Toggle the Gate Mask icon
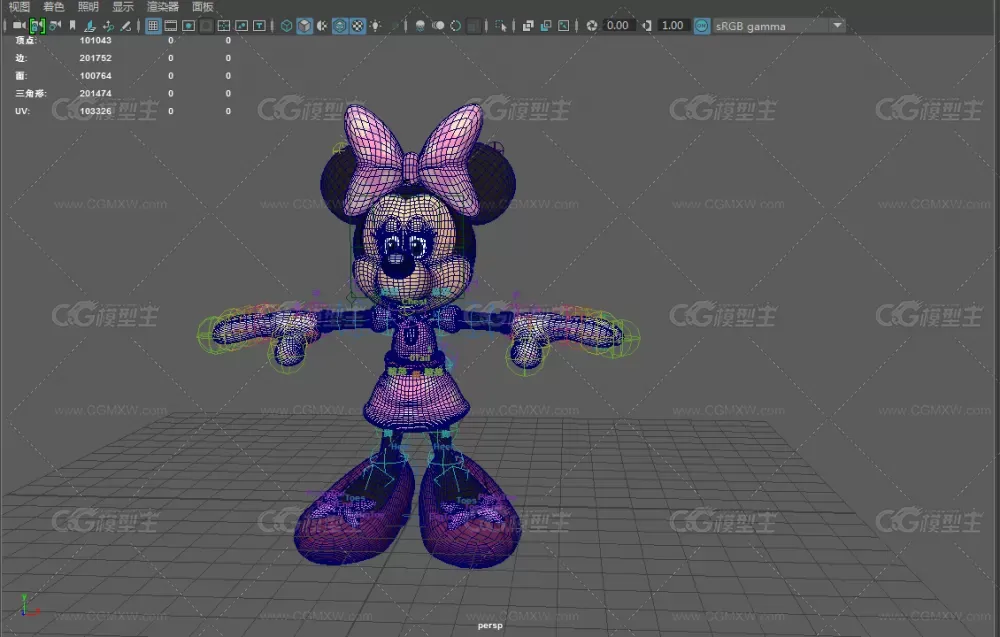 tap(206, 26)
